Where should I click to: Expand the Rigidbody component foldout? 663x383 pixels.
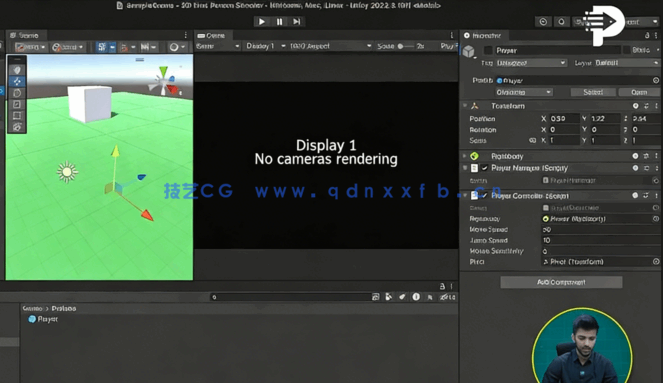point(465,156)
